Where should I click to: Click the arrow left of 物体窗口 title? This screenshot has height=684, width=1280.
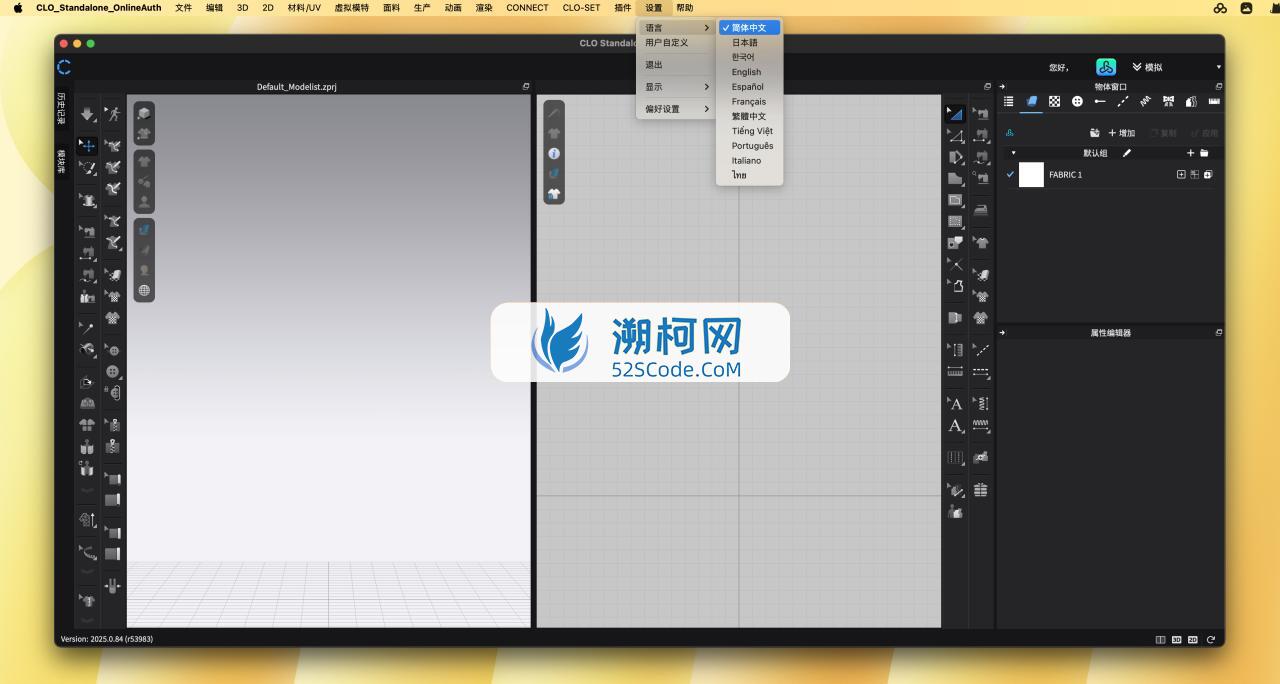1002,87
